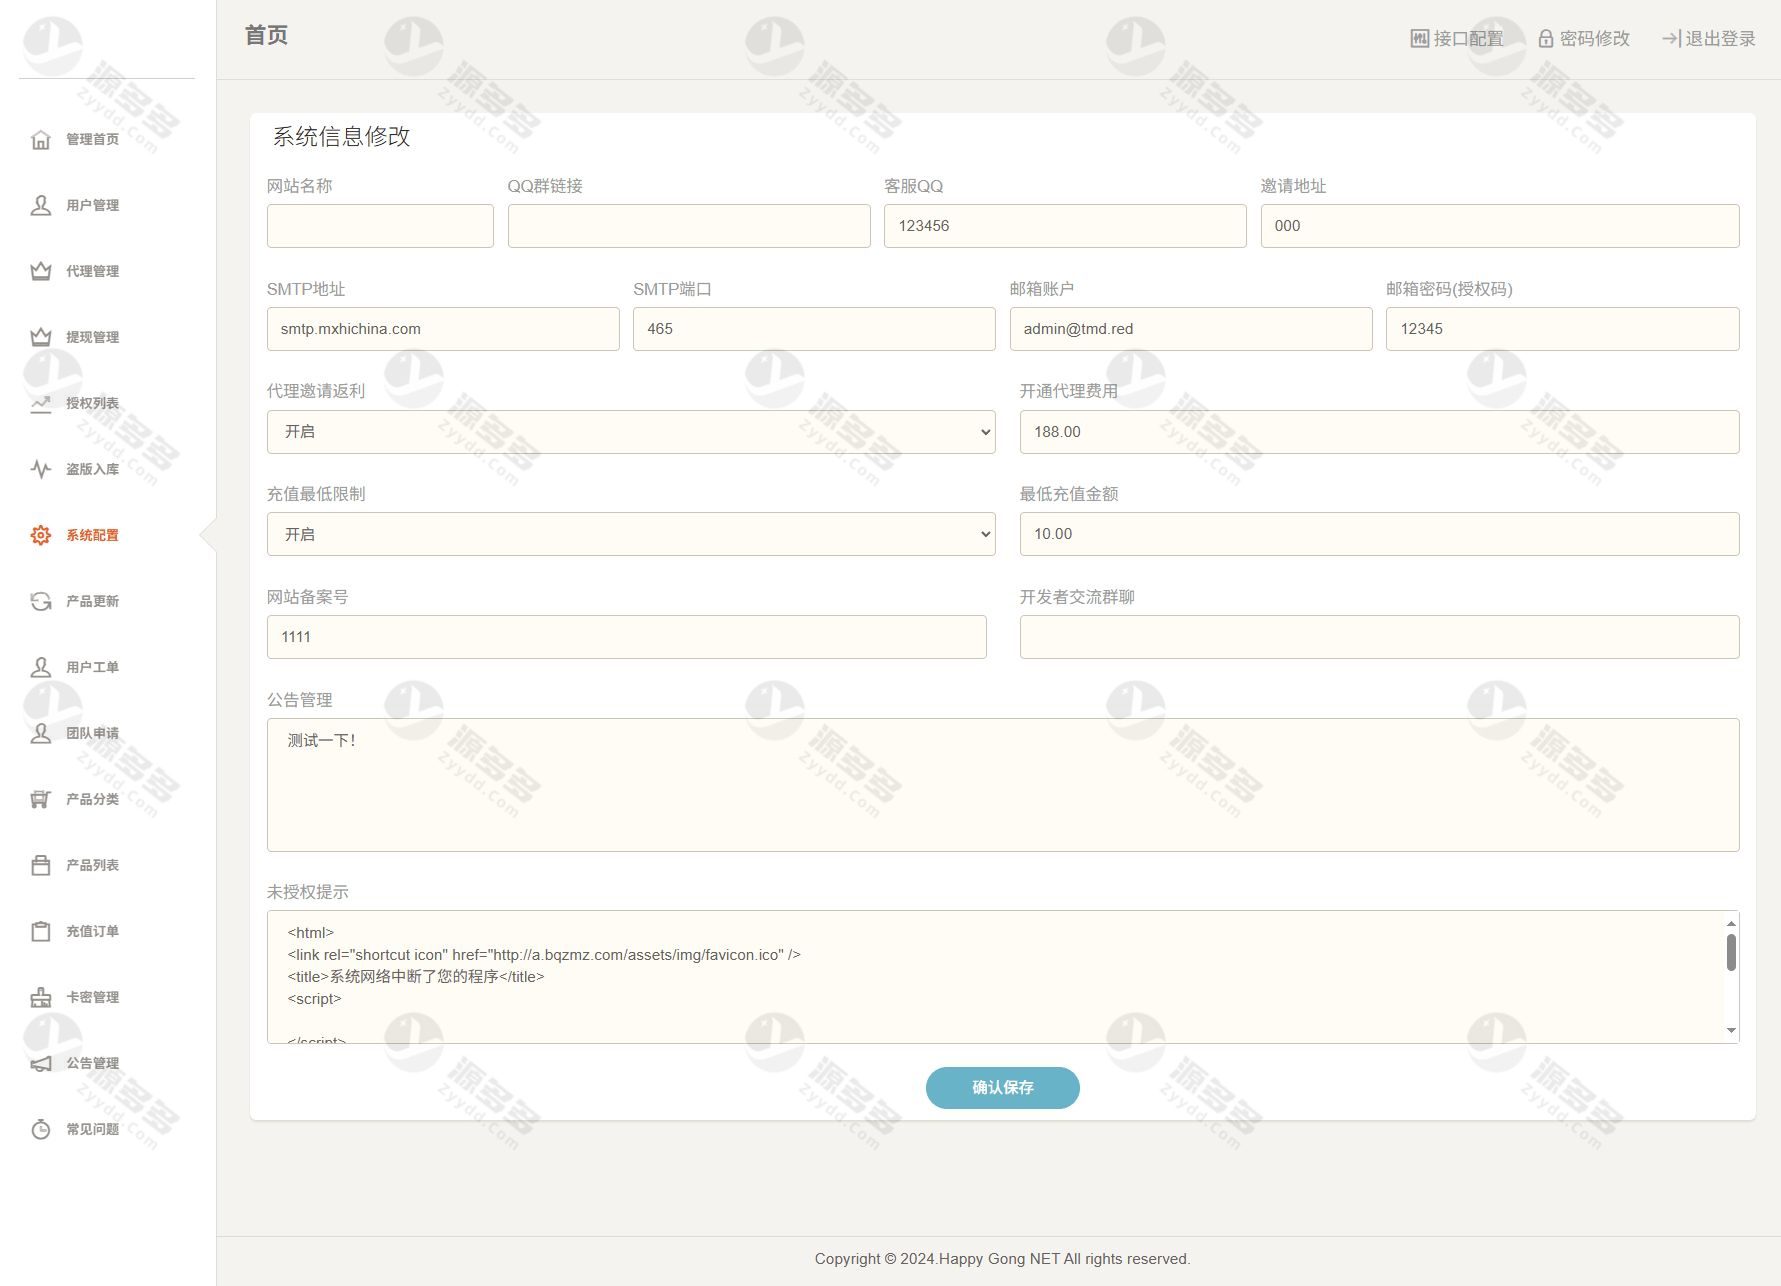The height and width of the screenshot is (1286, 1781).
Task: Click the 接口配置 link text
Action: [1468, 38]
